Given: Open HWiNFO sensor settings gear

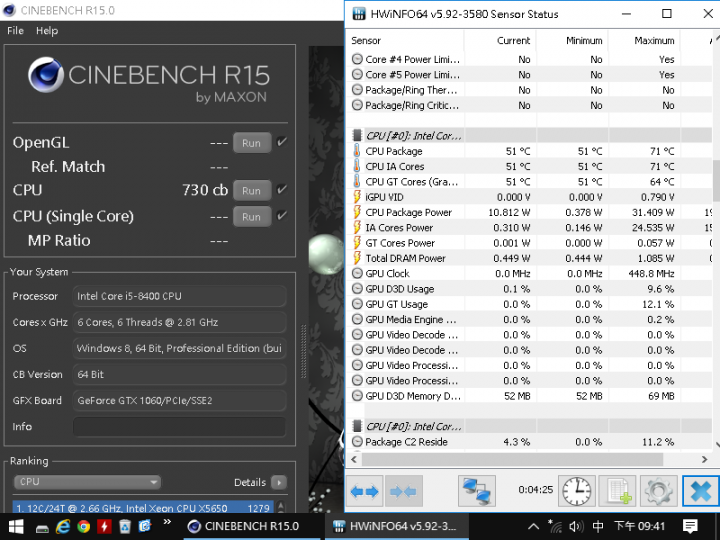Looking at the screenshot, I should click(x=658, y=491).
